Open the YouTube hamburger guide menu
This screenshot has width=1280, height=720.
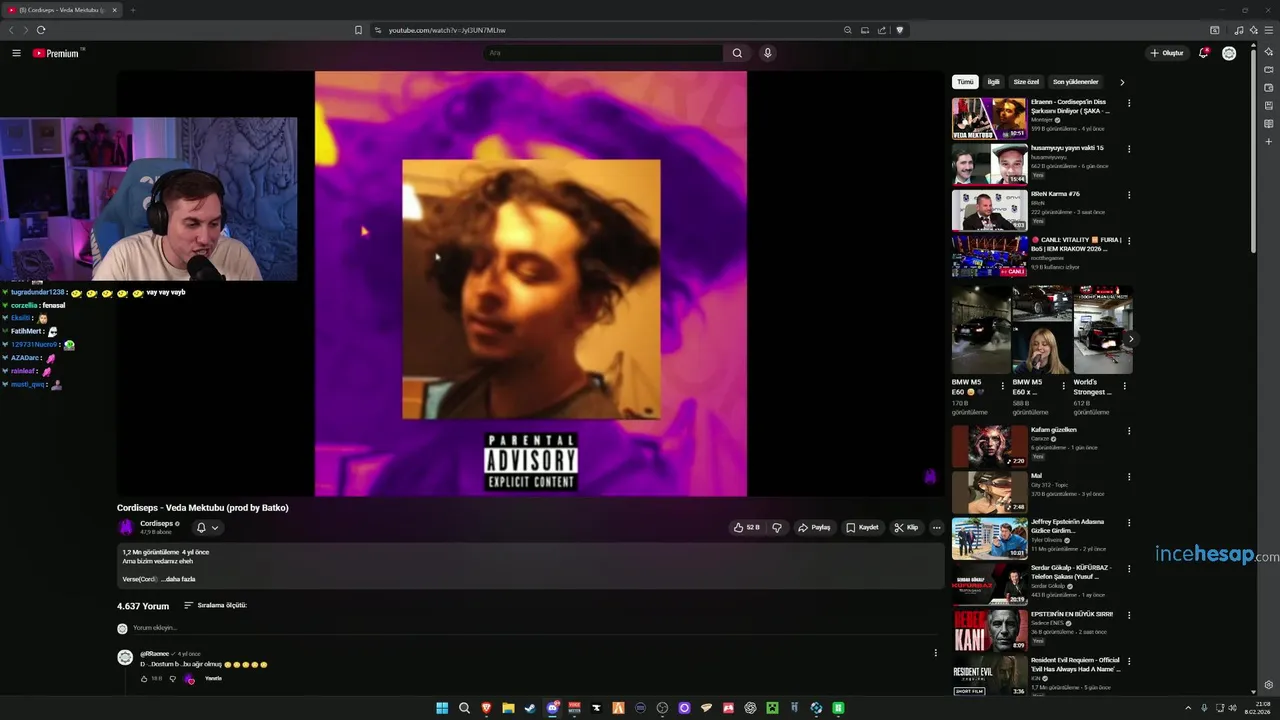coord(16,53)
